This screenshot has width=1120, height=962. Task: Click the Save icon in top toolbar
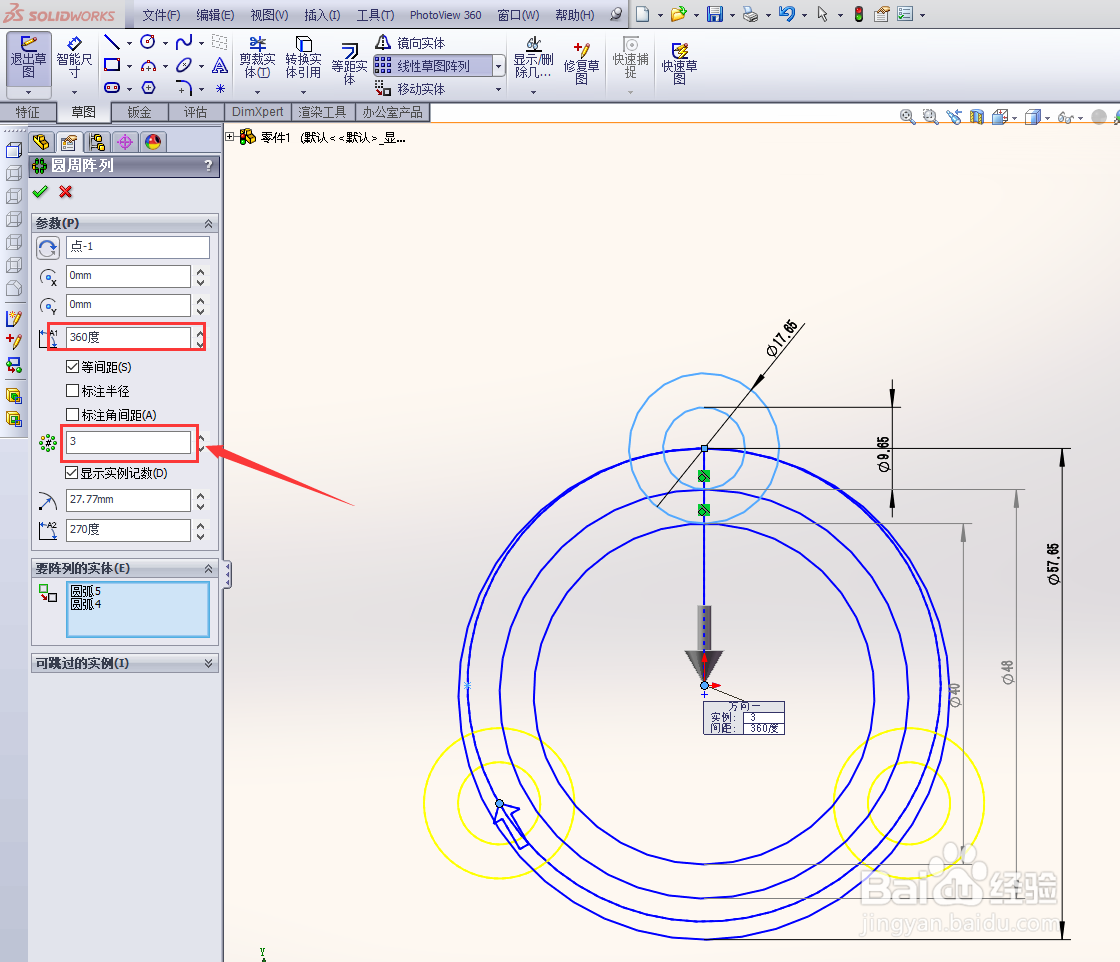point(714,14)
